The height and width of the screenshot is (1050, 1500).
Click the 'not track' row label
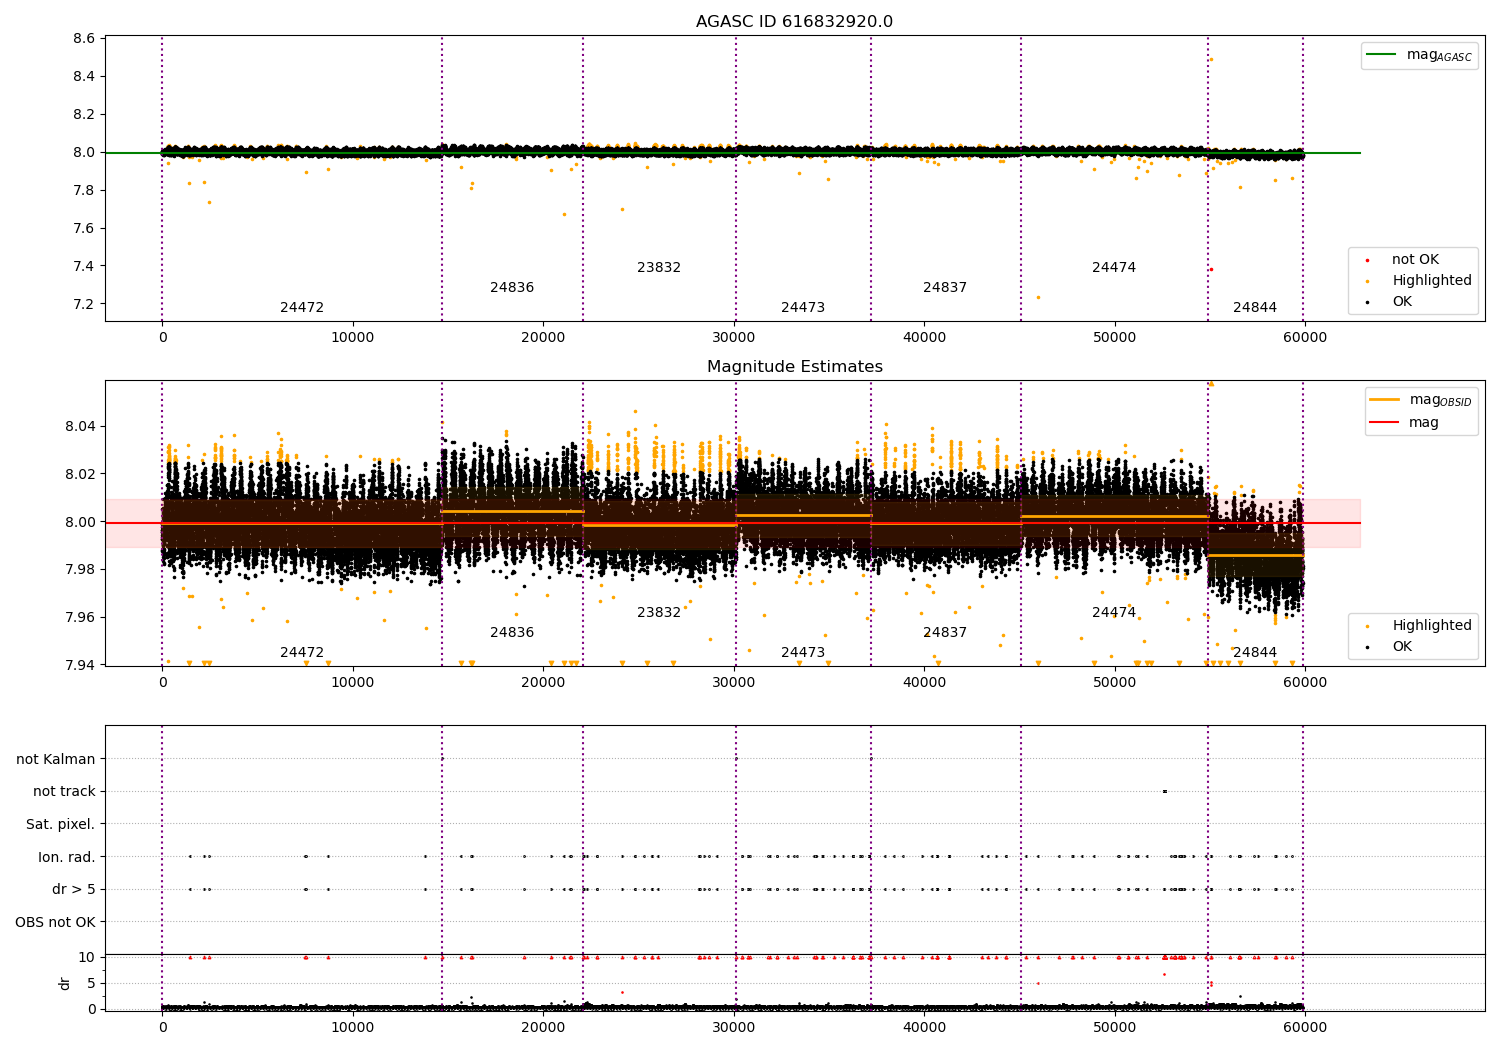(x=64, y=792)
